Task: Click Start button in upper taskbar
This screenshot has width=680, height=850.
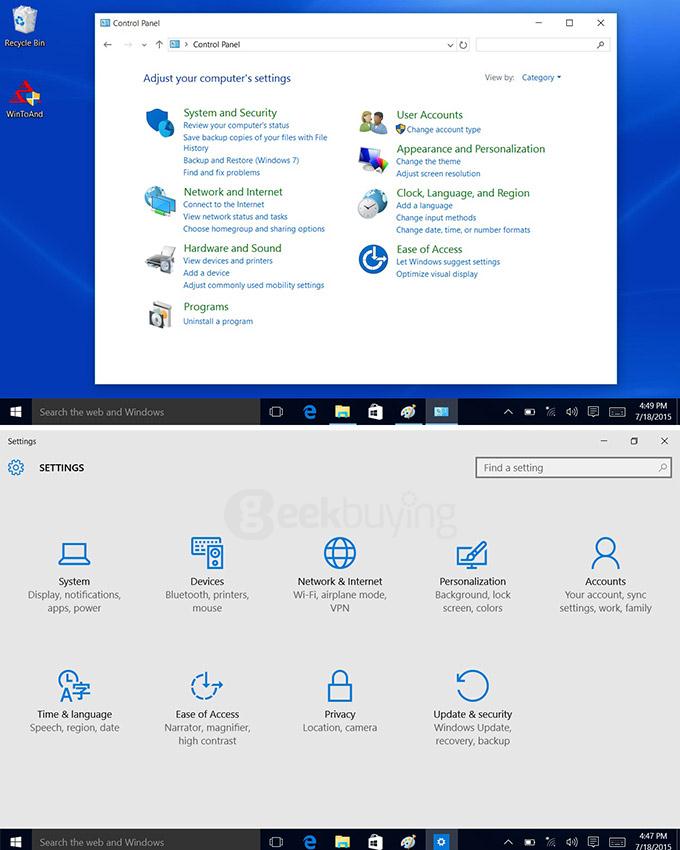Action: [x=16, y=412]
